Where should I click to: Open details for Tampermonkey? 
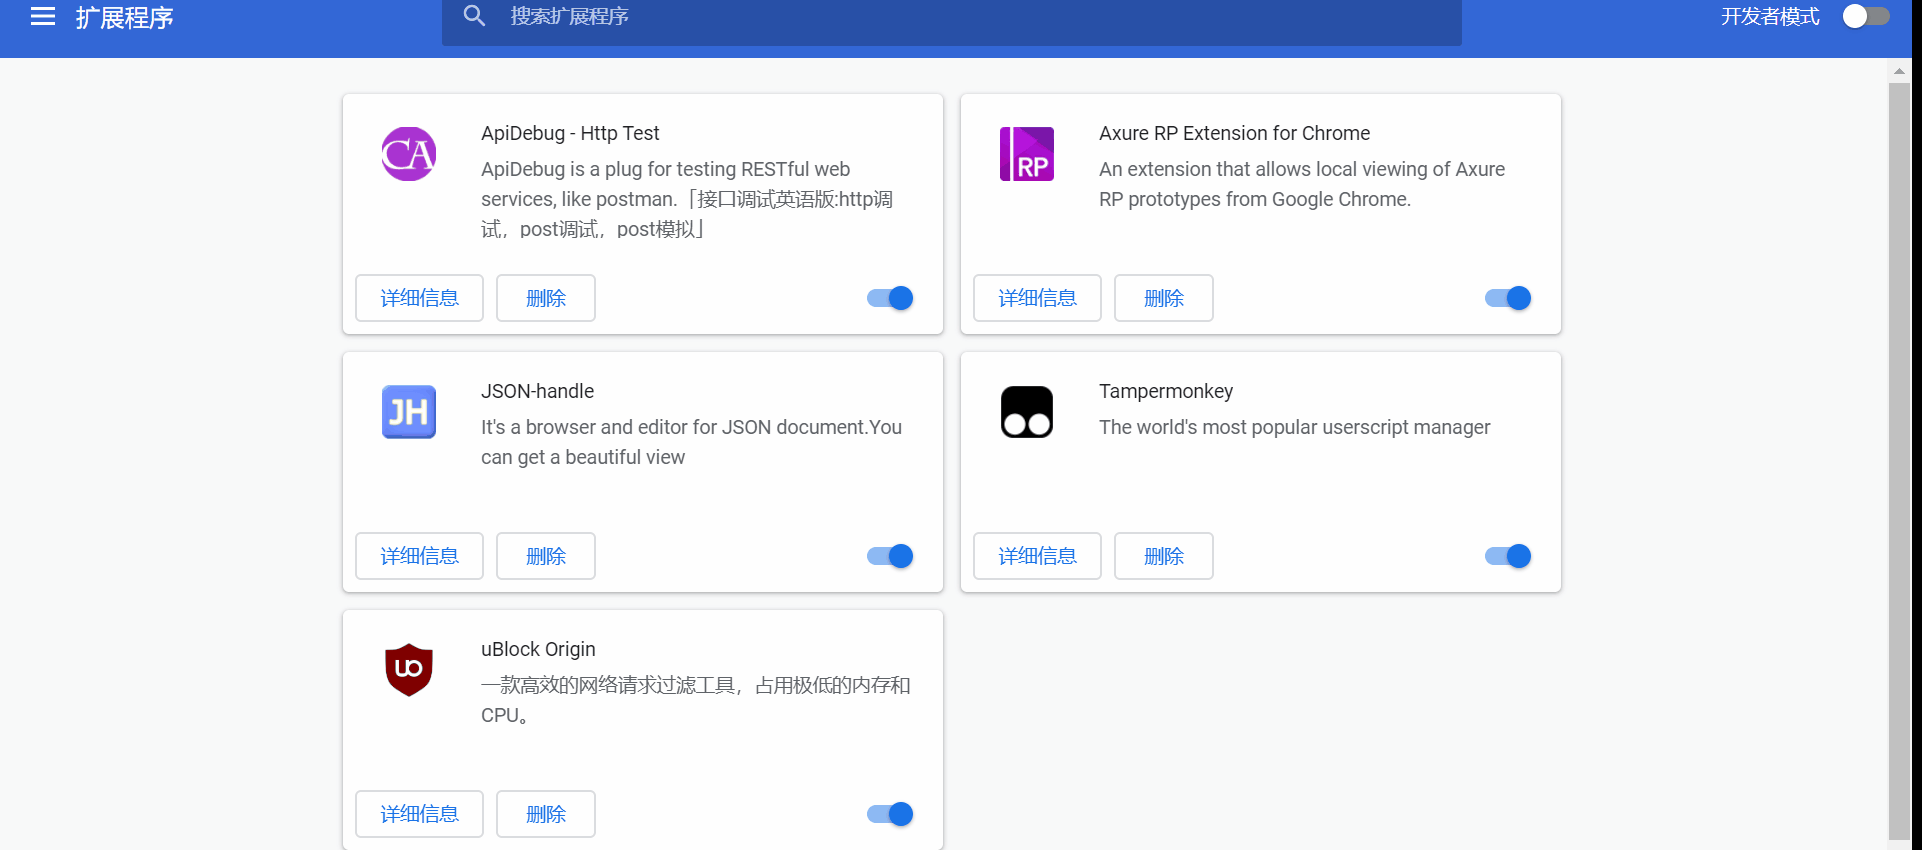(1037, 556)
